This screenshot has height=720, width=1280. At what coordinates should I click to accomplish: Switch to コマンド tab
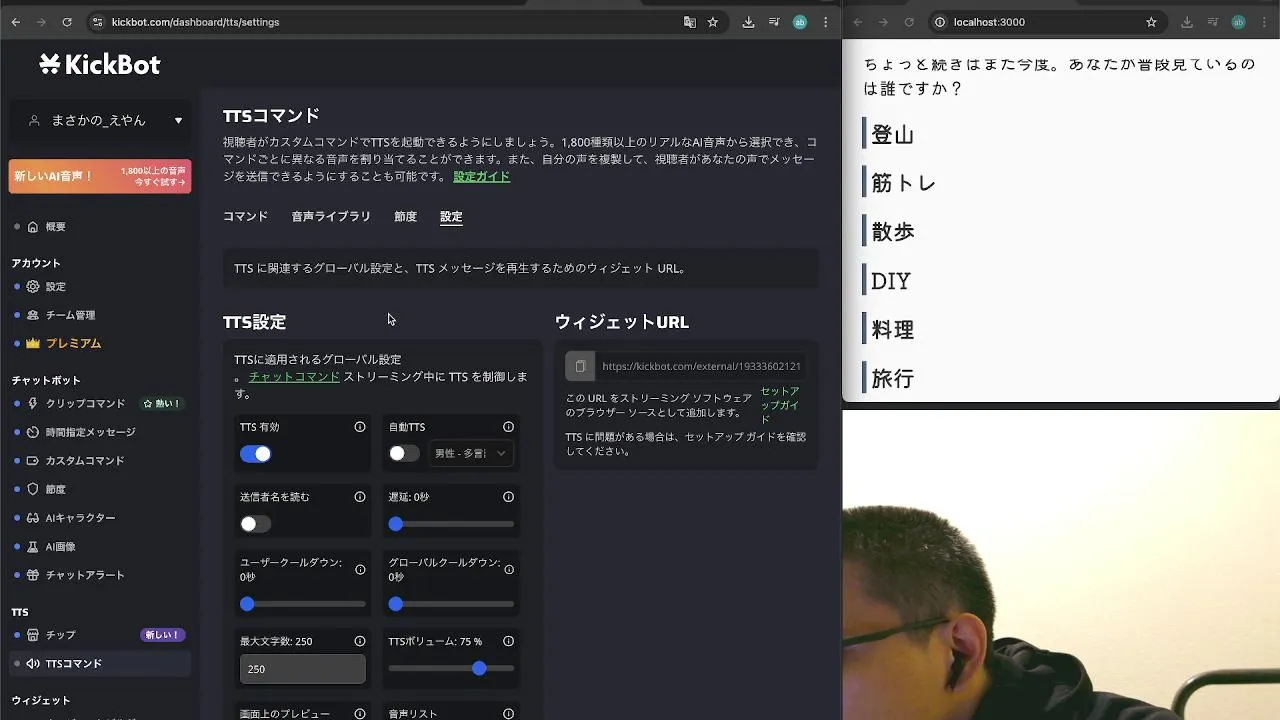pyautogui.click(x=245, y=216)
